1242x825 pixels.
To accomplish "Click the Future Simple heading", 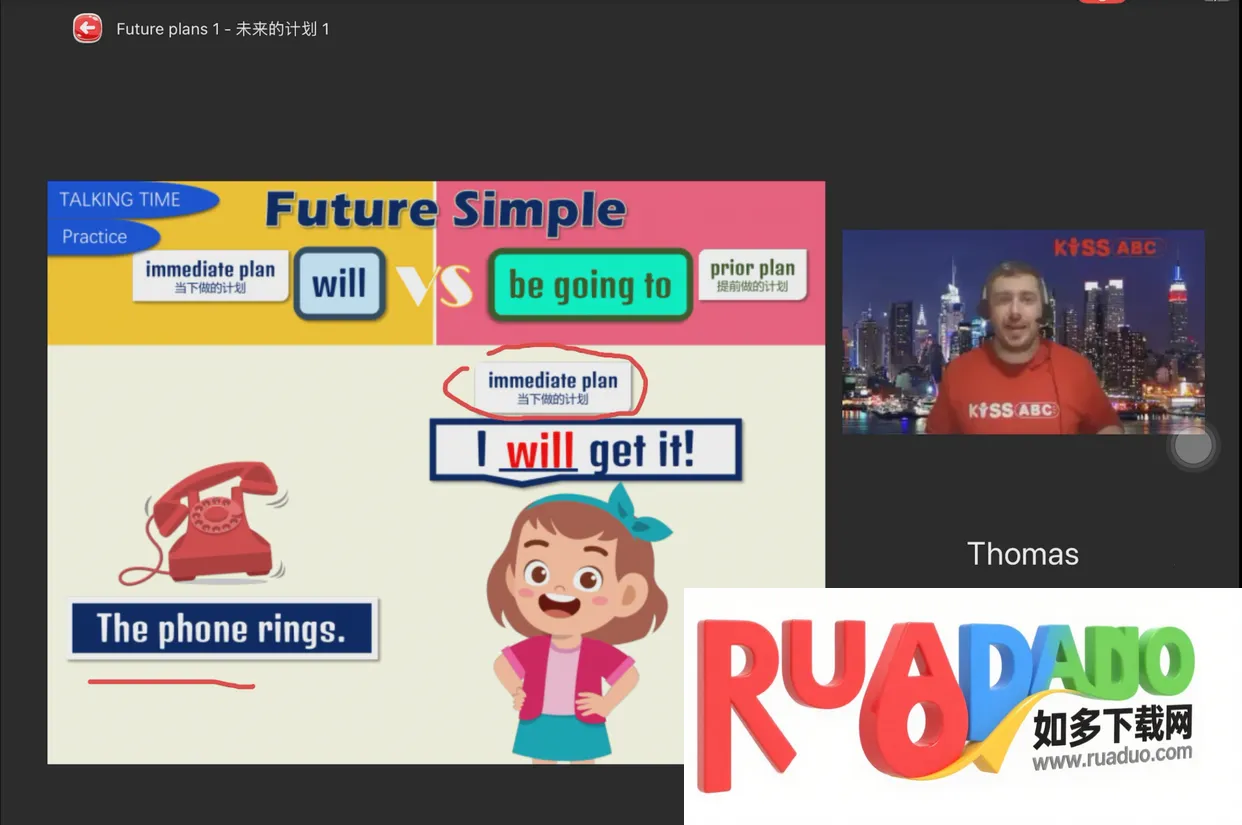I will [x=445, y=211].
